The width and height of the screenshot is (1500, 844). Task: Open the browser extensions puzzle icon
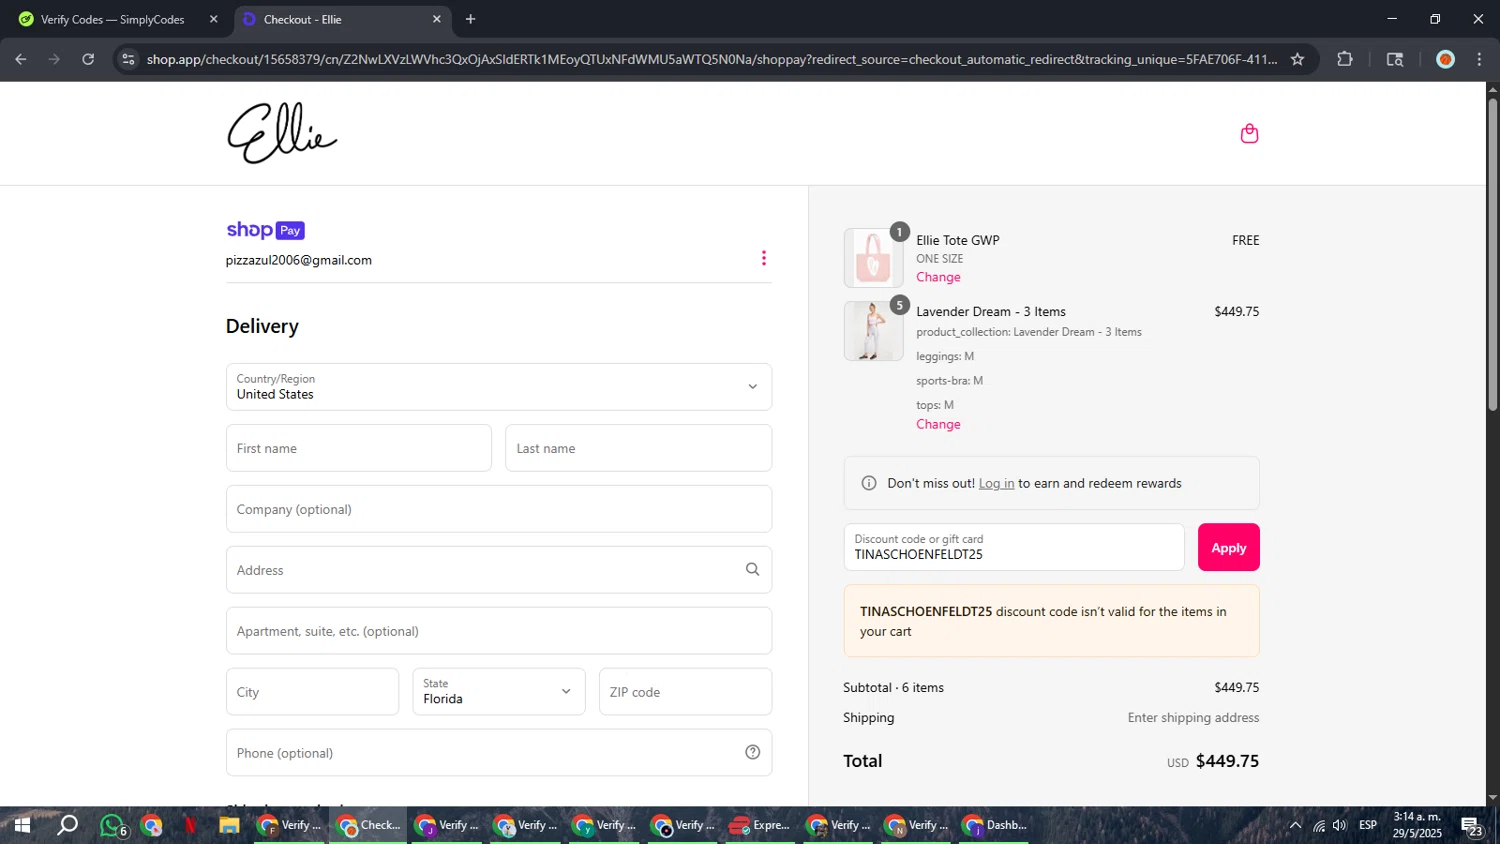click(x=1345, y=59)
